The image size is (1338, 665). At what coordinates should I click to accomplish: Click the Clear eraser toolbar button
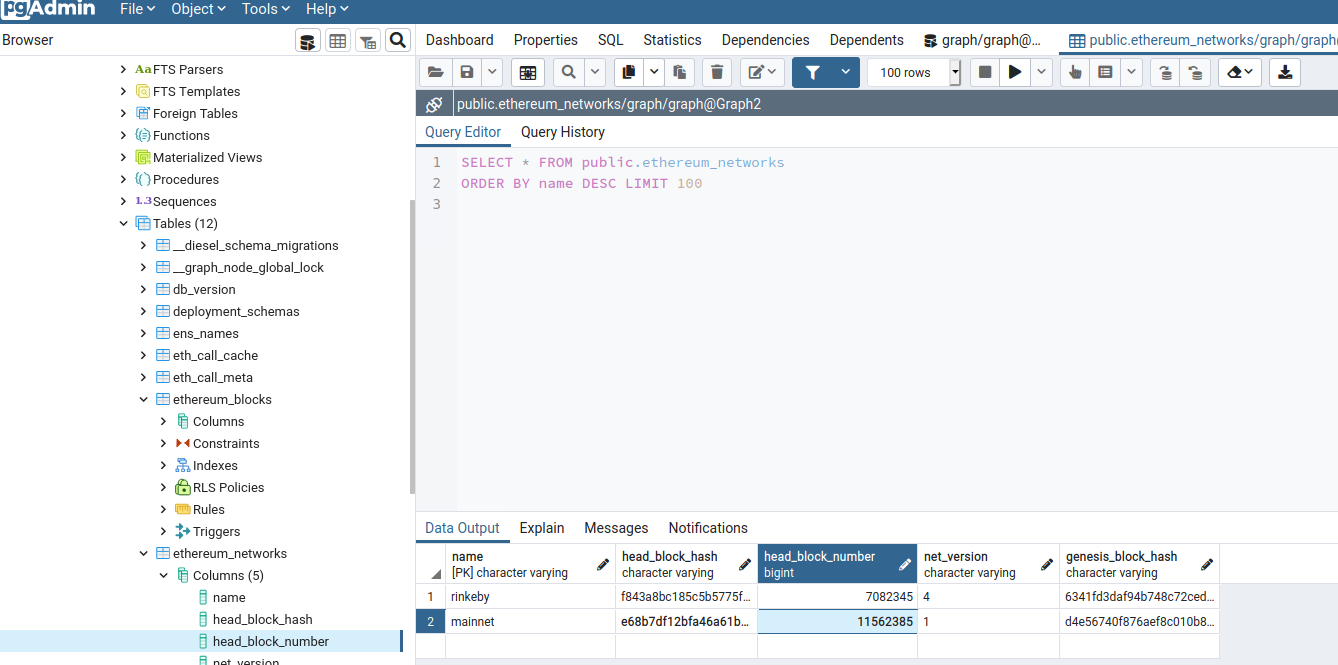(x=1240, y=72)
